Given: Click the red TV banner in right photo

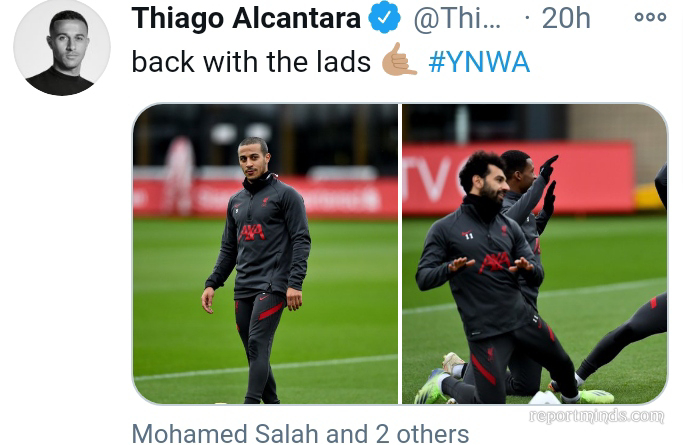Looking at the screenshot, I should click(x=517, y=179).
